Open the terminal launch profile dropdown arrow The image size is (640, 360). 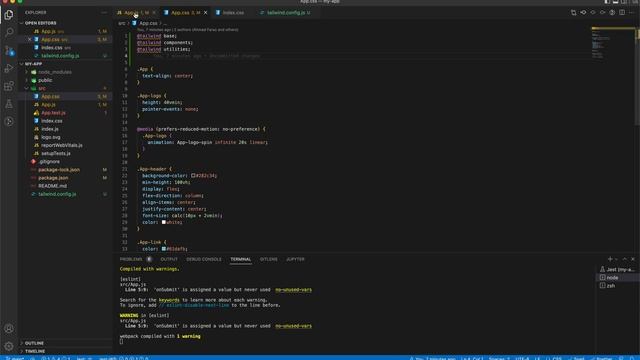(616, 259)
